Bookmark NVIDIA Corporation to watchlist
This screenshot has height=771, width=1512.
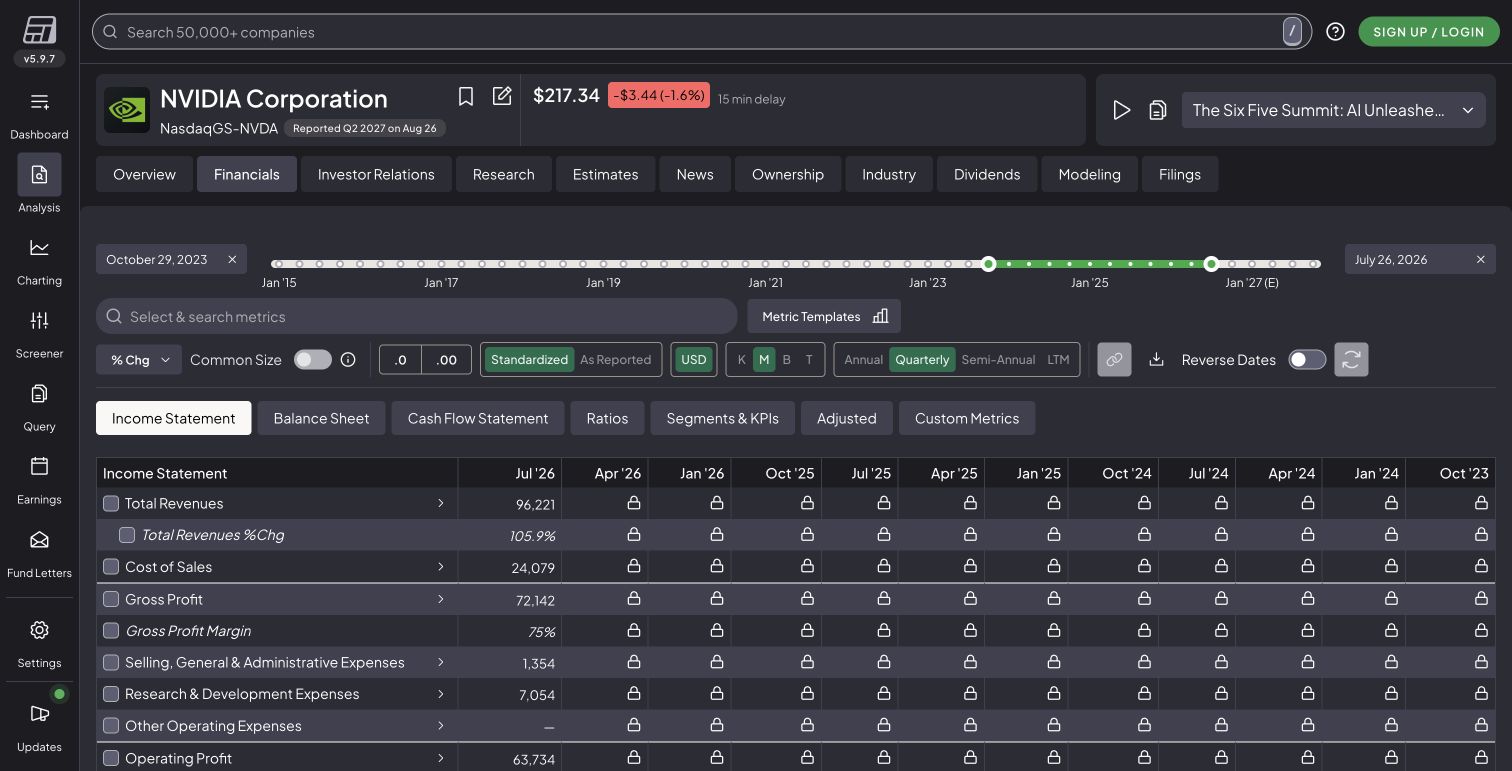466,96
